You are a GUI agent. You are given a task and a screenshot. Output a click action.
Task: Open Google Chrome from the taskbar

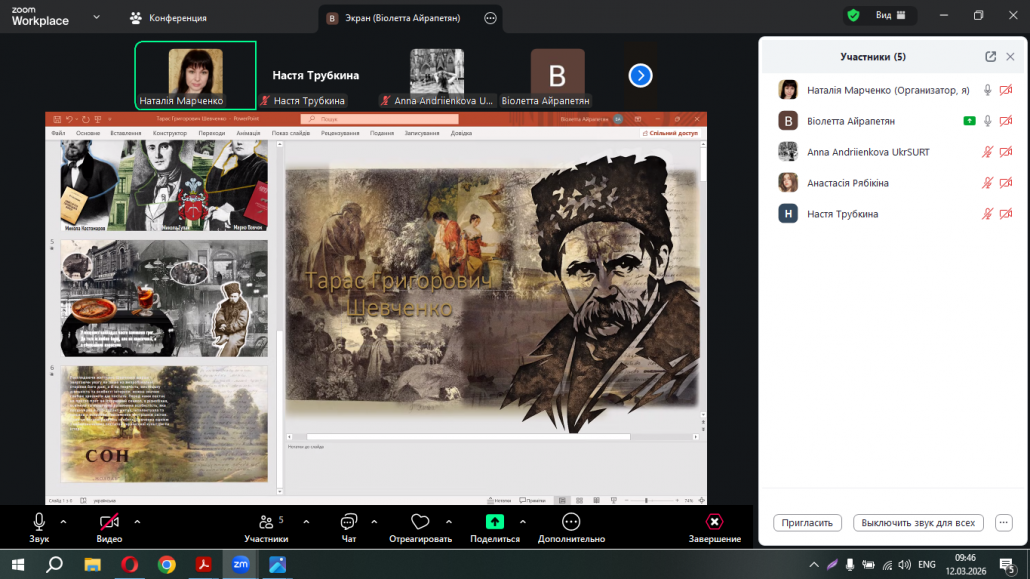tap(167, 564)
